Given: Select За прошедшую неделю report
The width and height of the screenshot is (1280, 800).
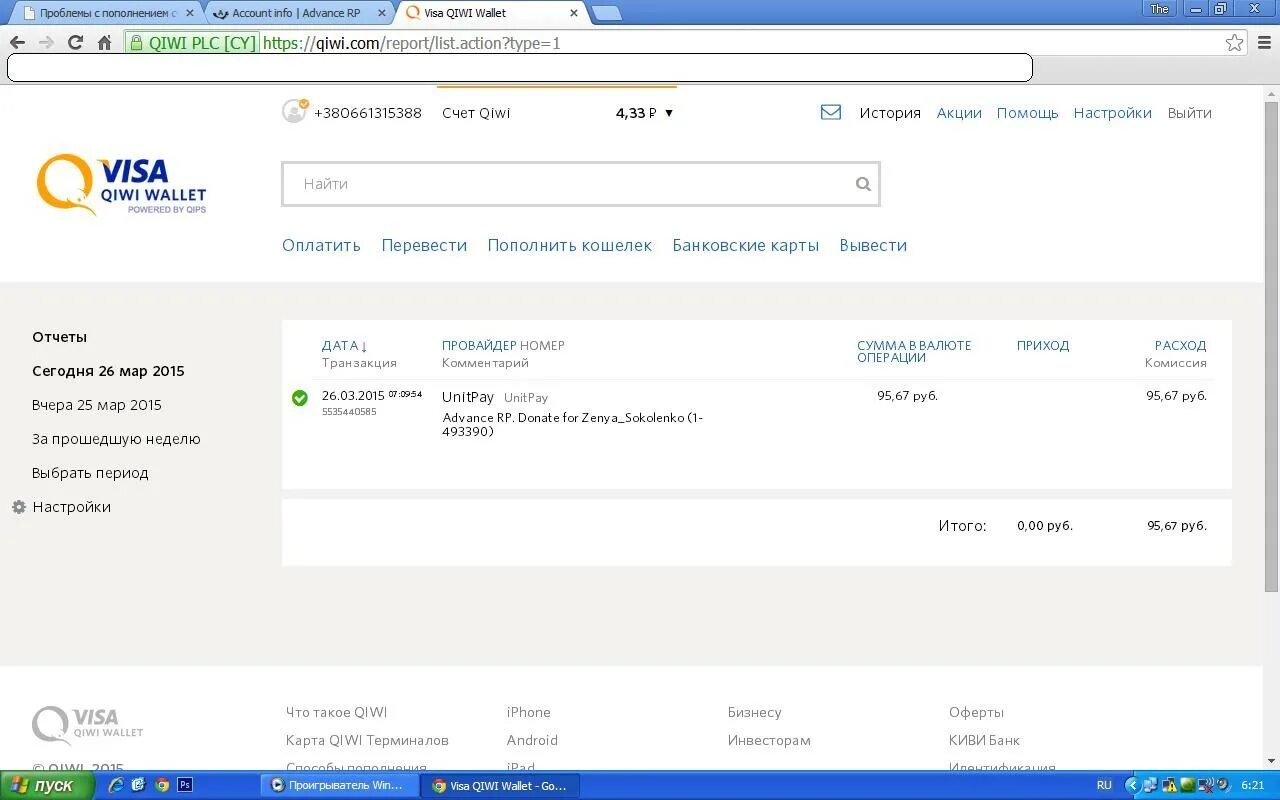Looking at the screenshot, I should (116, 439).
